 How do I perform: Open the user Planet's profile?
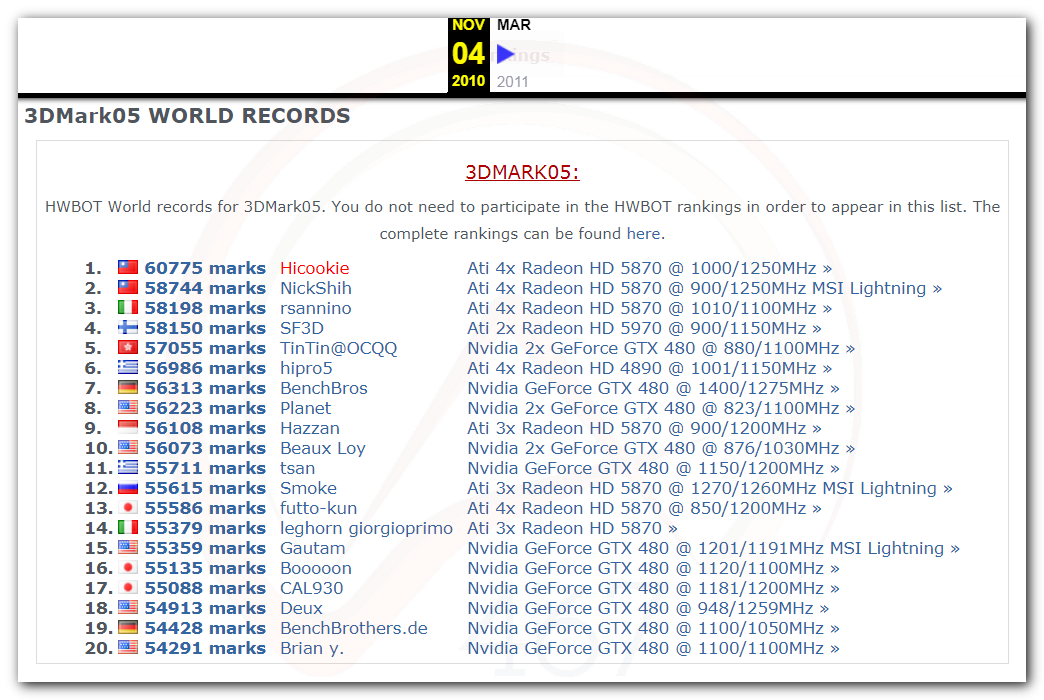305,408
